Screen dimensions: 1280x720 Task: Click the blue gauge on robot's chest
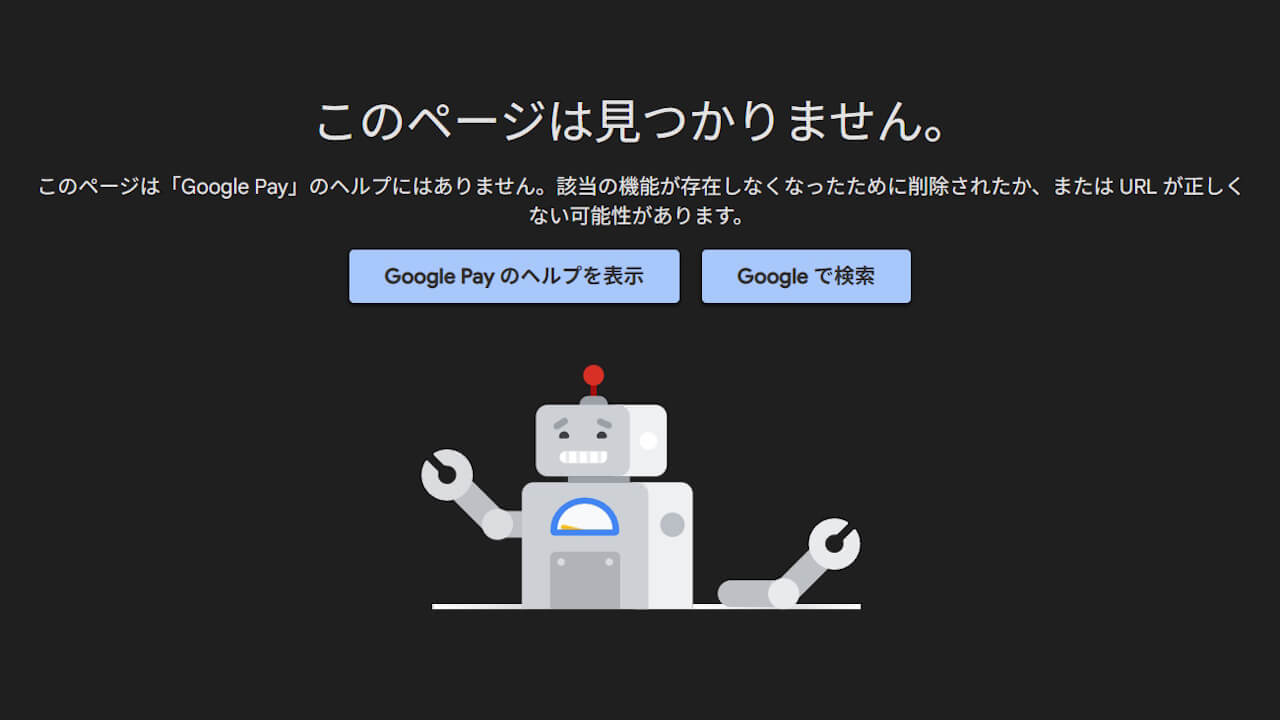(585, 517)
